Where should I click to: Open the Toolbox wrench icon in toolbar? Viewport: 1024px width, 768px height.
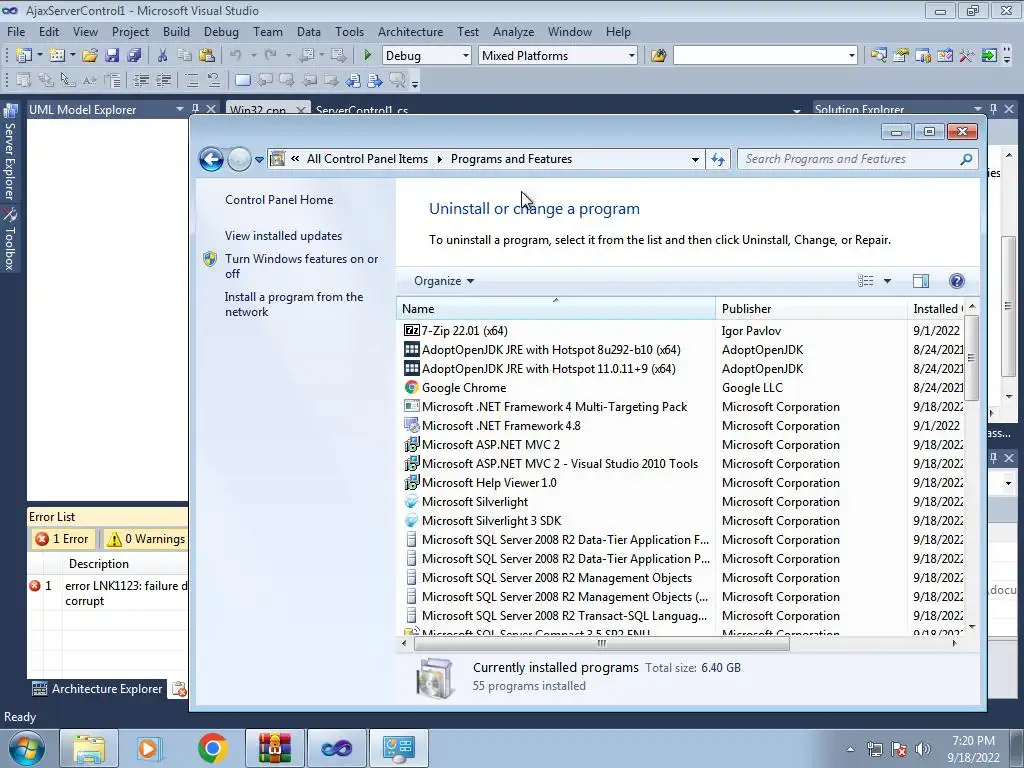pos(967,56)
